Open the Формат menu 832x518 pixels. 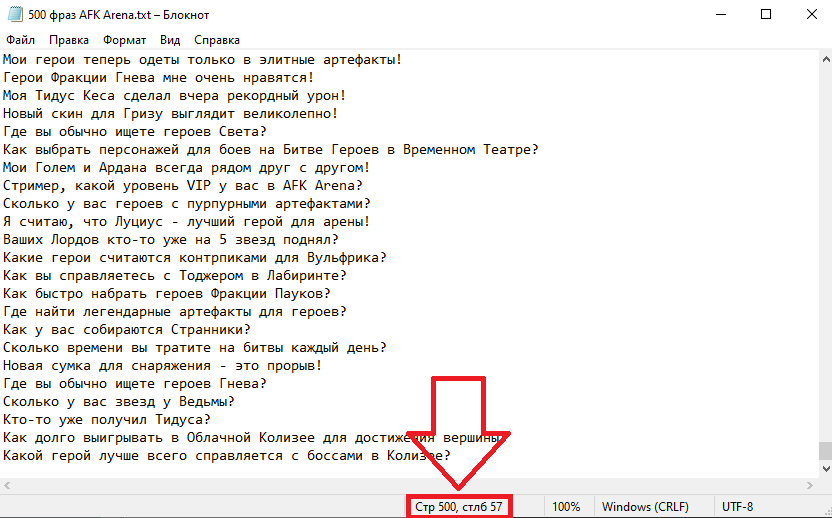click(x=123, y=40)
